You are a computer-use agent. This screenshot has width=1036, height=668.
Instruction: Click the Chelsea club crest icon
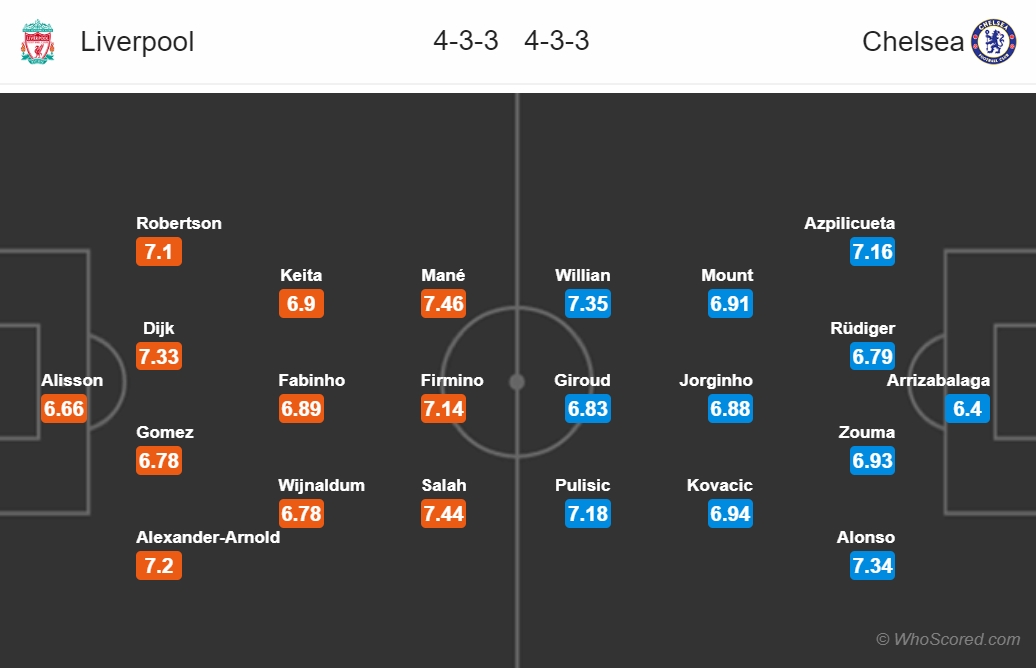point(993,41)
